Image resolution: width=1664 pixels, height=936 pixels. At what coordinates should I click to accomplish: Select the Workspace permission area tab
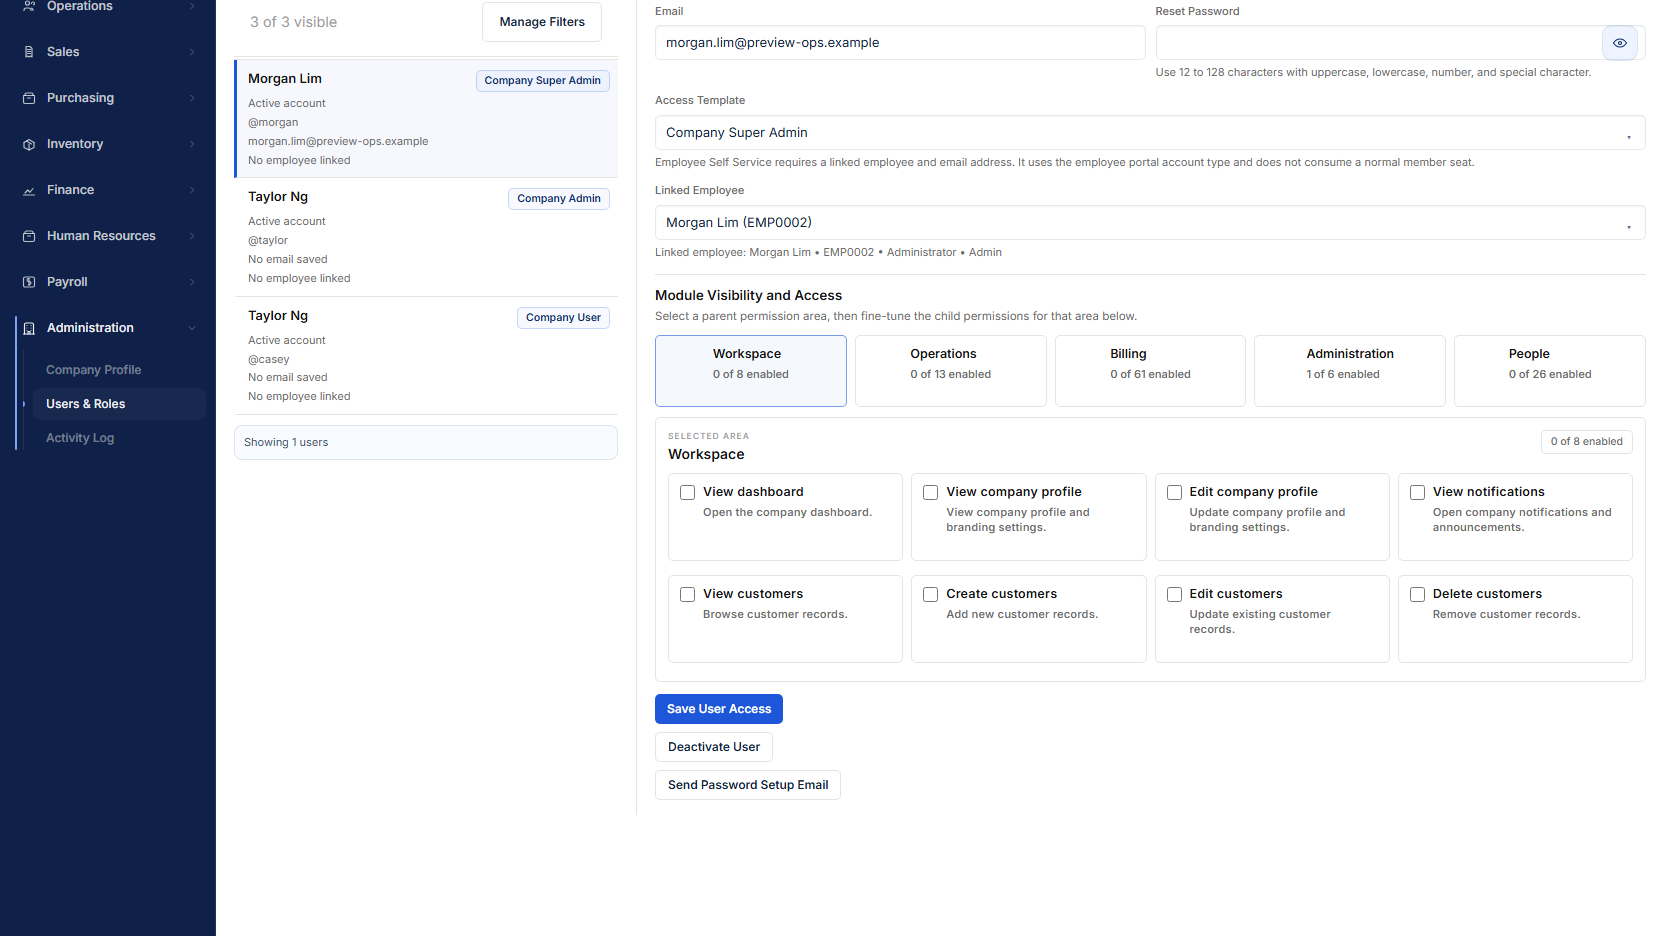point(751,371)
